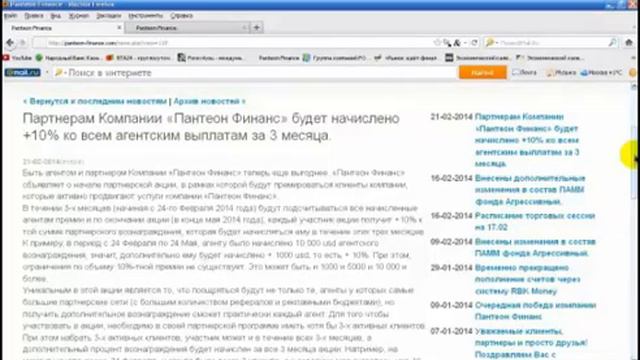Click the Почта item in the Mail.ru toolbar

coord(524,72)
